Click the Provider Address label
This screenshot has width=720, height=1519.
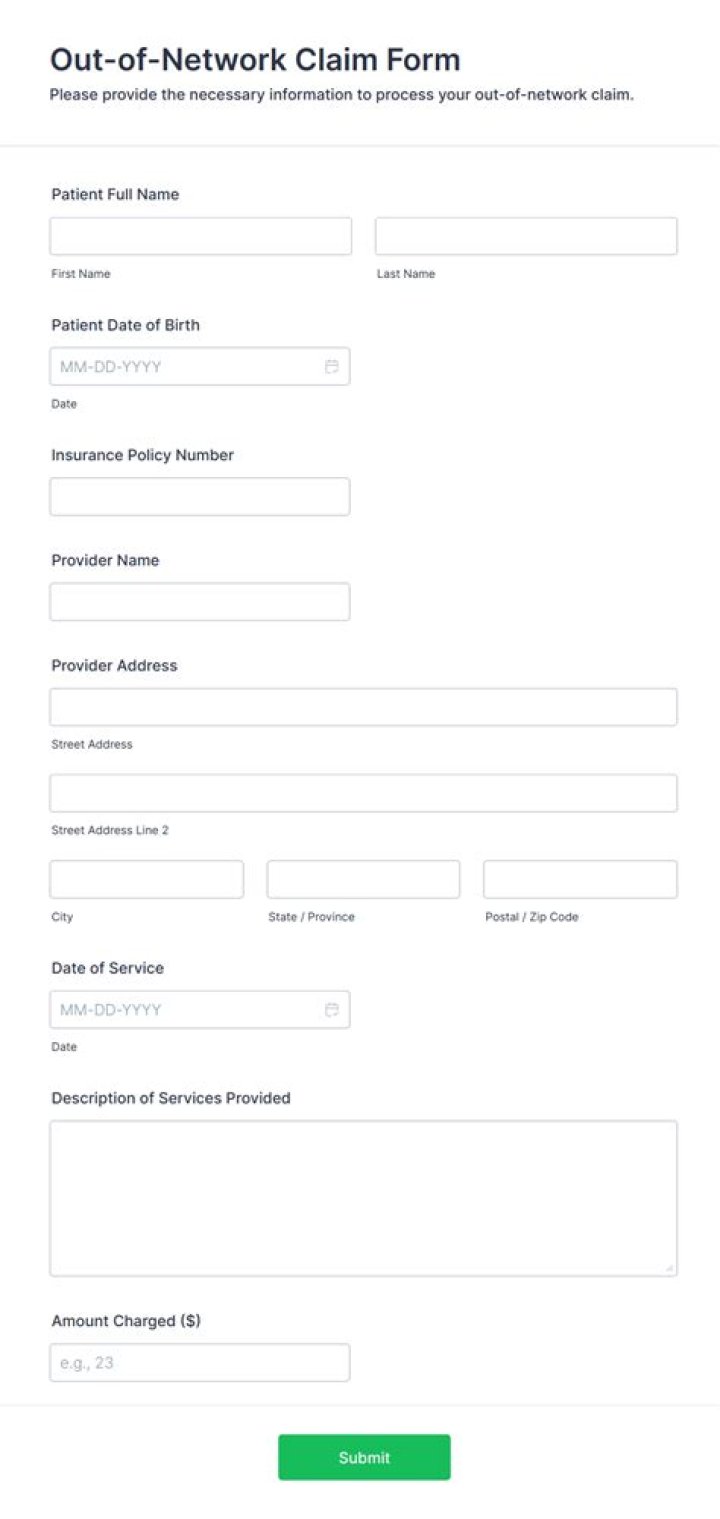(x=114, y=665)
